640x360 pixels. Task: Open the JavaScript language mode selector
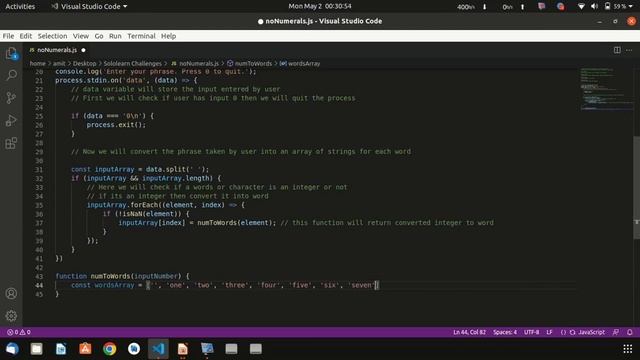coord(591,332)
